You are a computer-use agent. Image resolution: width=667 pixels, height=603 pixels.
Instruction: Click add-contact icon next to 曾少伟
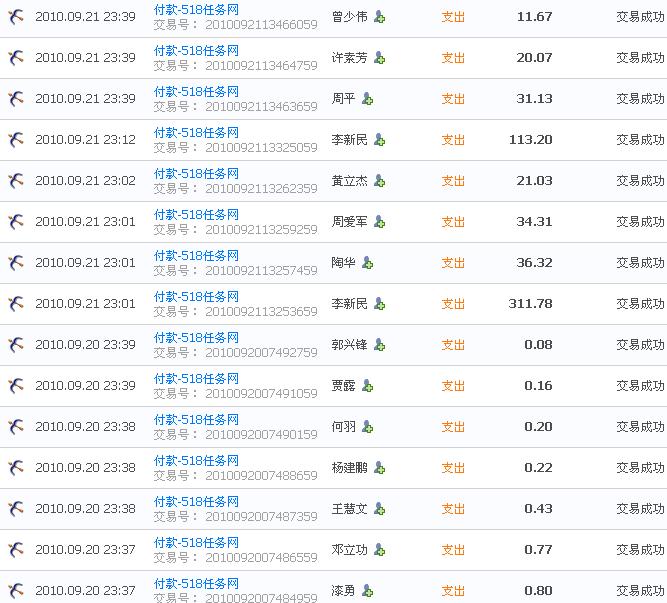pyautogui.click(x=380, y=17)
